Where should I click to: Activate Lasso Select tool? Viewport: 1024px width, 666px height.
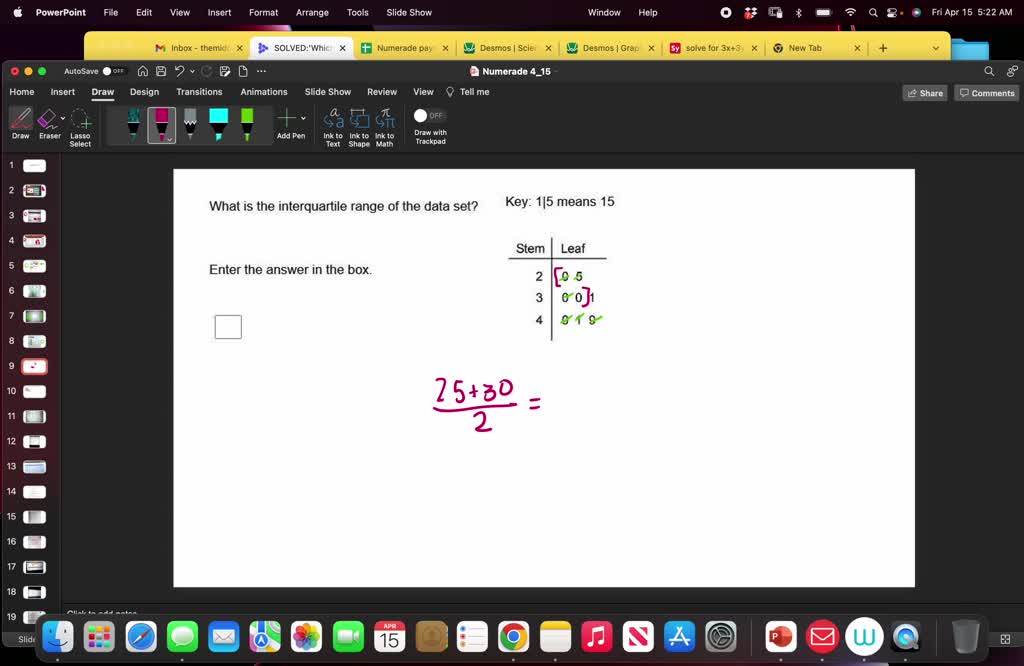pos(80,122)
